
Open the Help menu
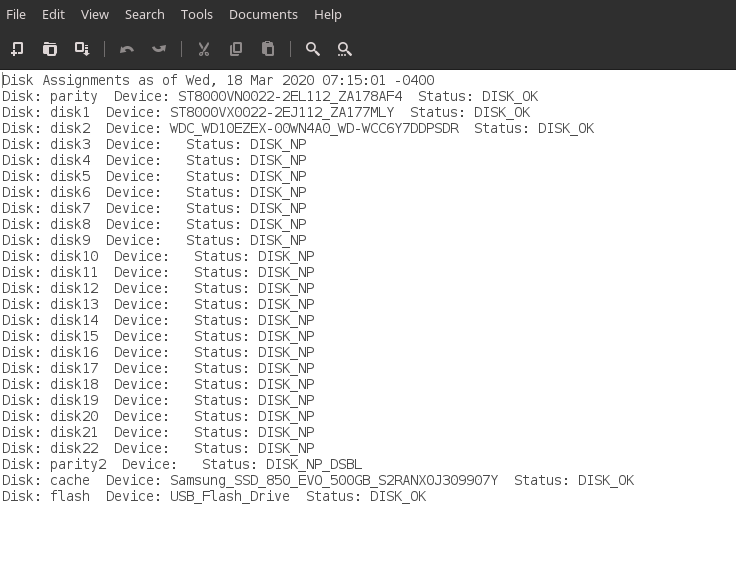point(328,15)
